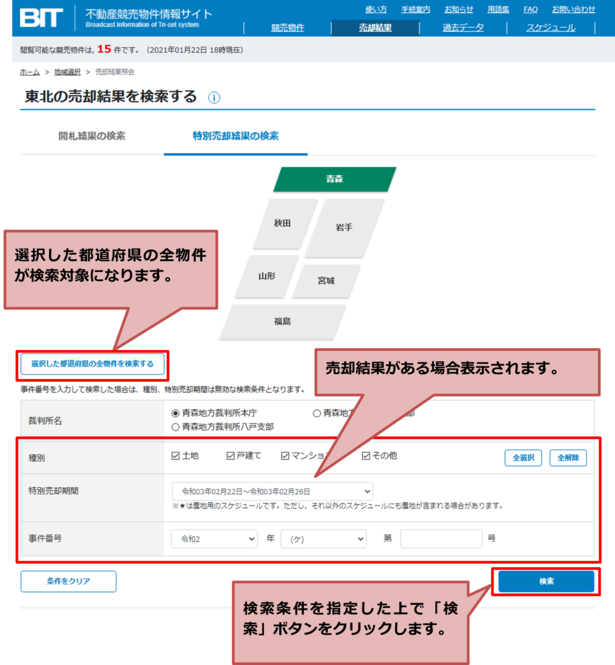
Task: Select Iwate (岩手) prefecture on the map
Action: coord(341,227)
